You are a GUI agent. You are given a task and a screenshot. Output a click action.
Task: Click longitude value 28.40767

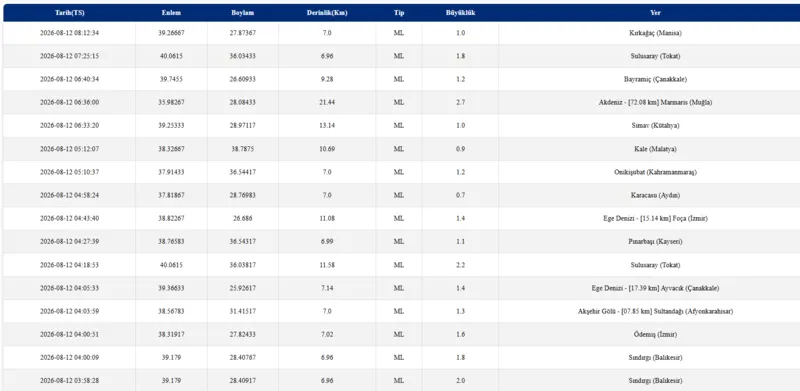pos(243,358)
